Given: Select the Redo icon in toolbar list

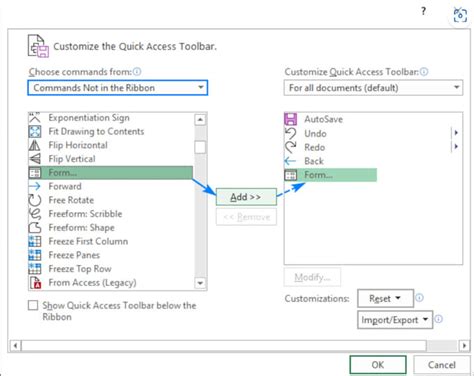Looking at the screenshot, I should pyautogui.click(x=290, y=147).
